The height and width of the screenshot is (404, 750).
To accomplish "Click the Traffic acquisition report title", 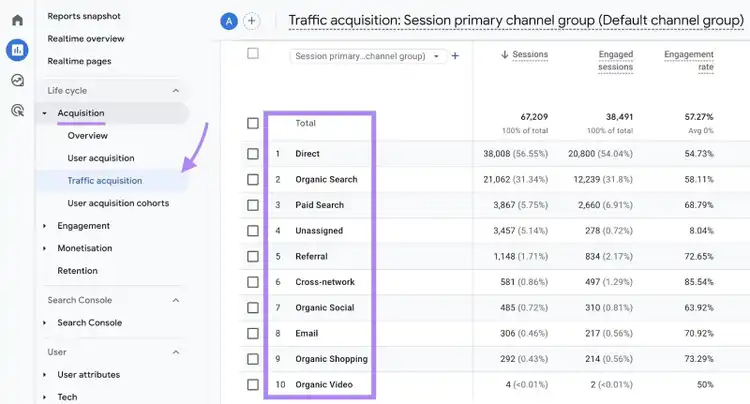I will point(516,21).
